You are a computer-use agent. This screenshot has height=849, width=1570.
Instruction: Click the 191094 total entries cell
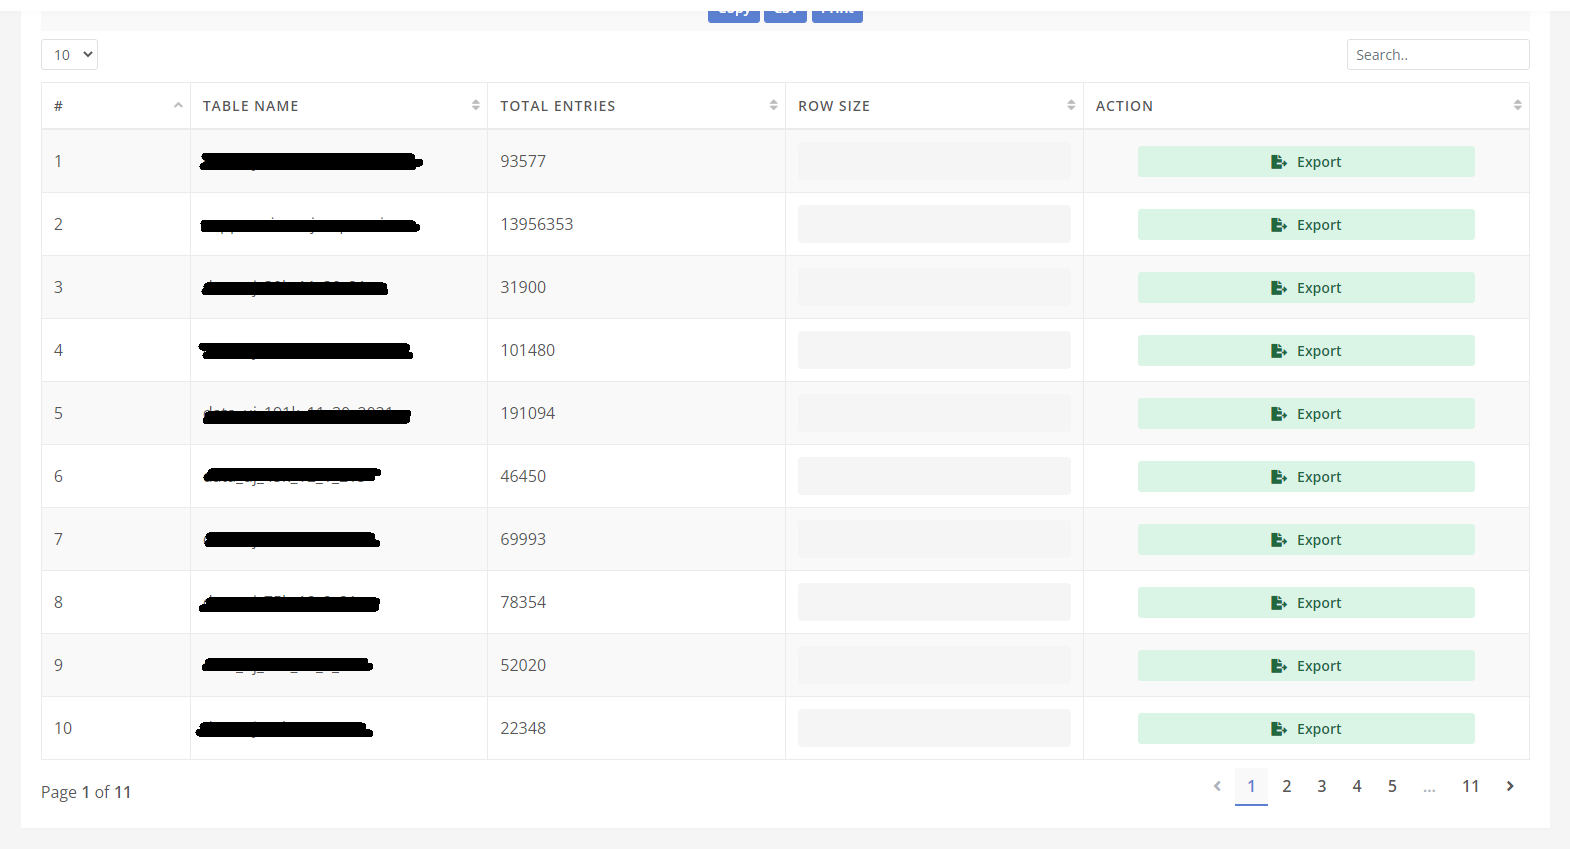pos(636,413)
